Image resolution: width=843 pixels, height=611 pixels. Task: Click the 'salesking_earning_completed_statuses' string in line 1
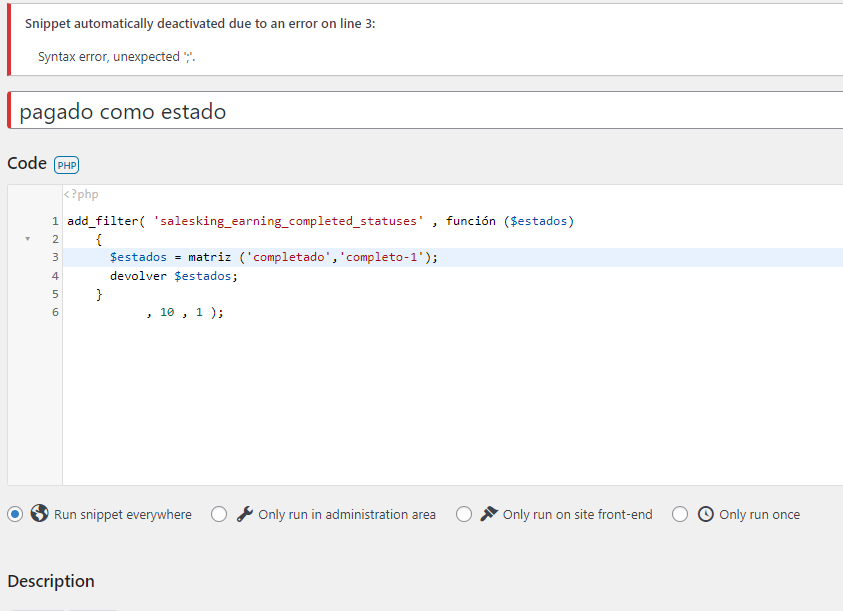pos(288,221)
